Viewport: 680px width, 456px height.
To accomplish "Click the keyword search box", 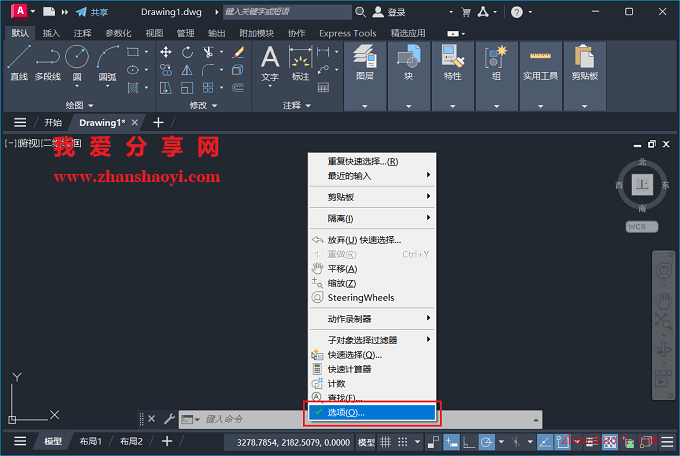I will (287, 12).
